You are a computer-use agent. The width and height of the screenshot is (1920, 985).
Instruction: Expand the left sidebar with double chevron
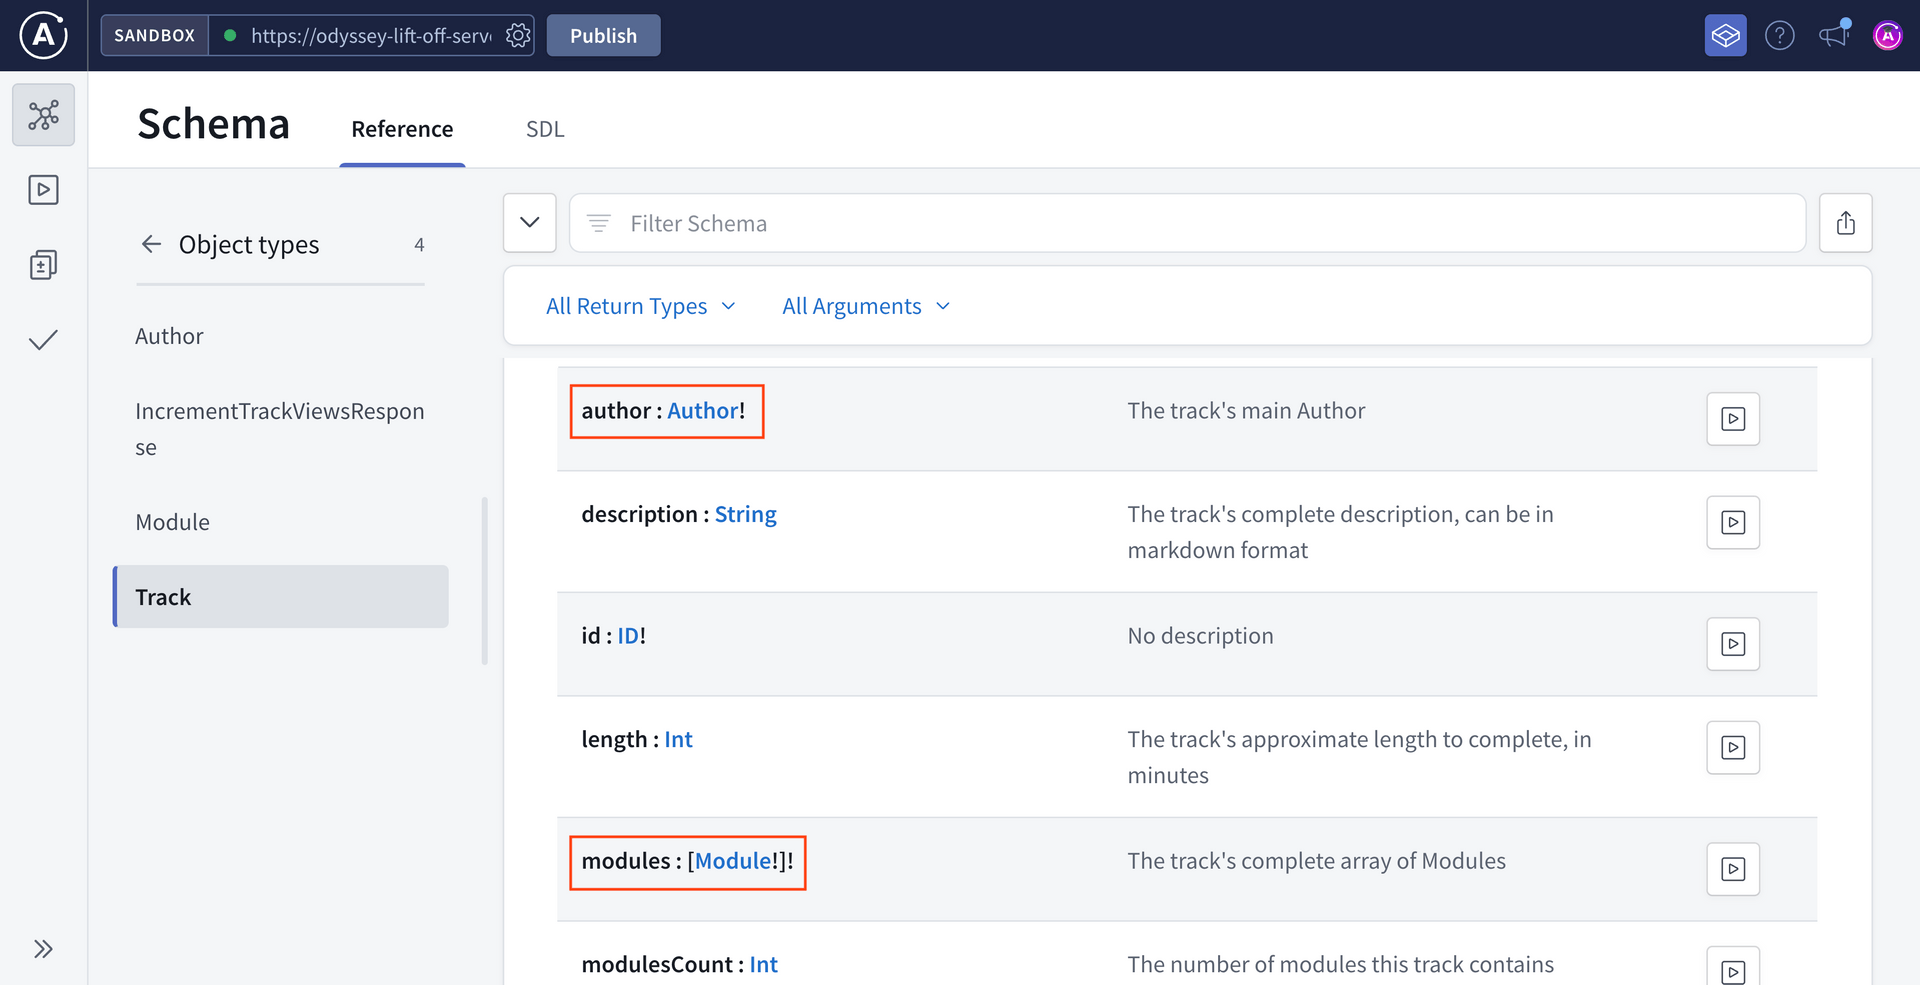43,949
